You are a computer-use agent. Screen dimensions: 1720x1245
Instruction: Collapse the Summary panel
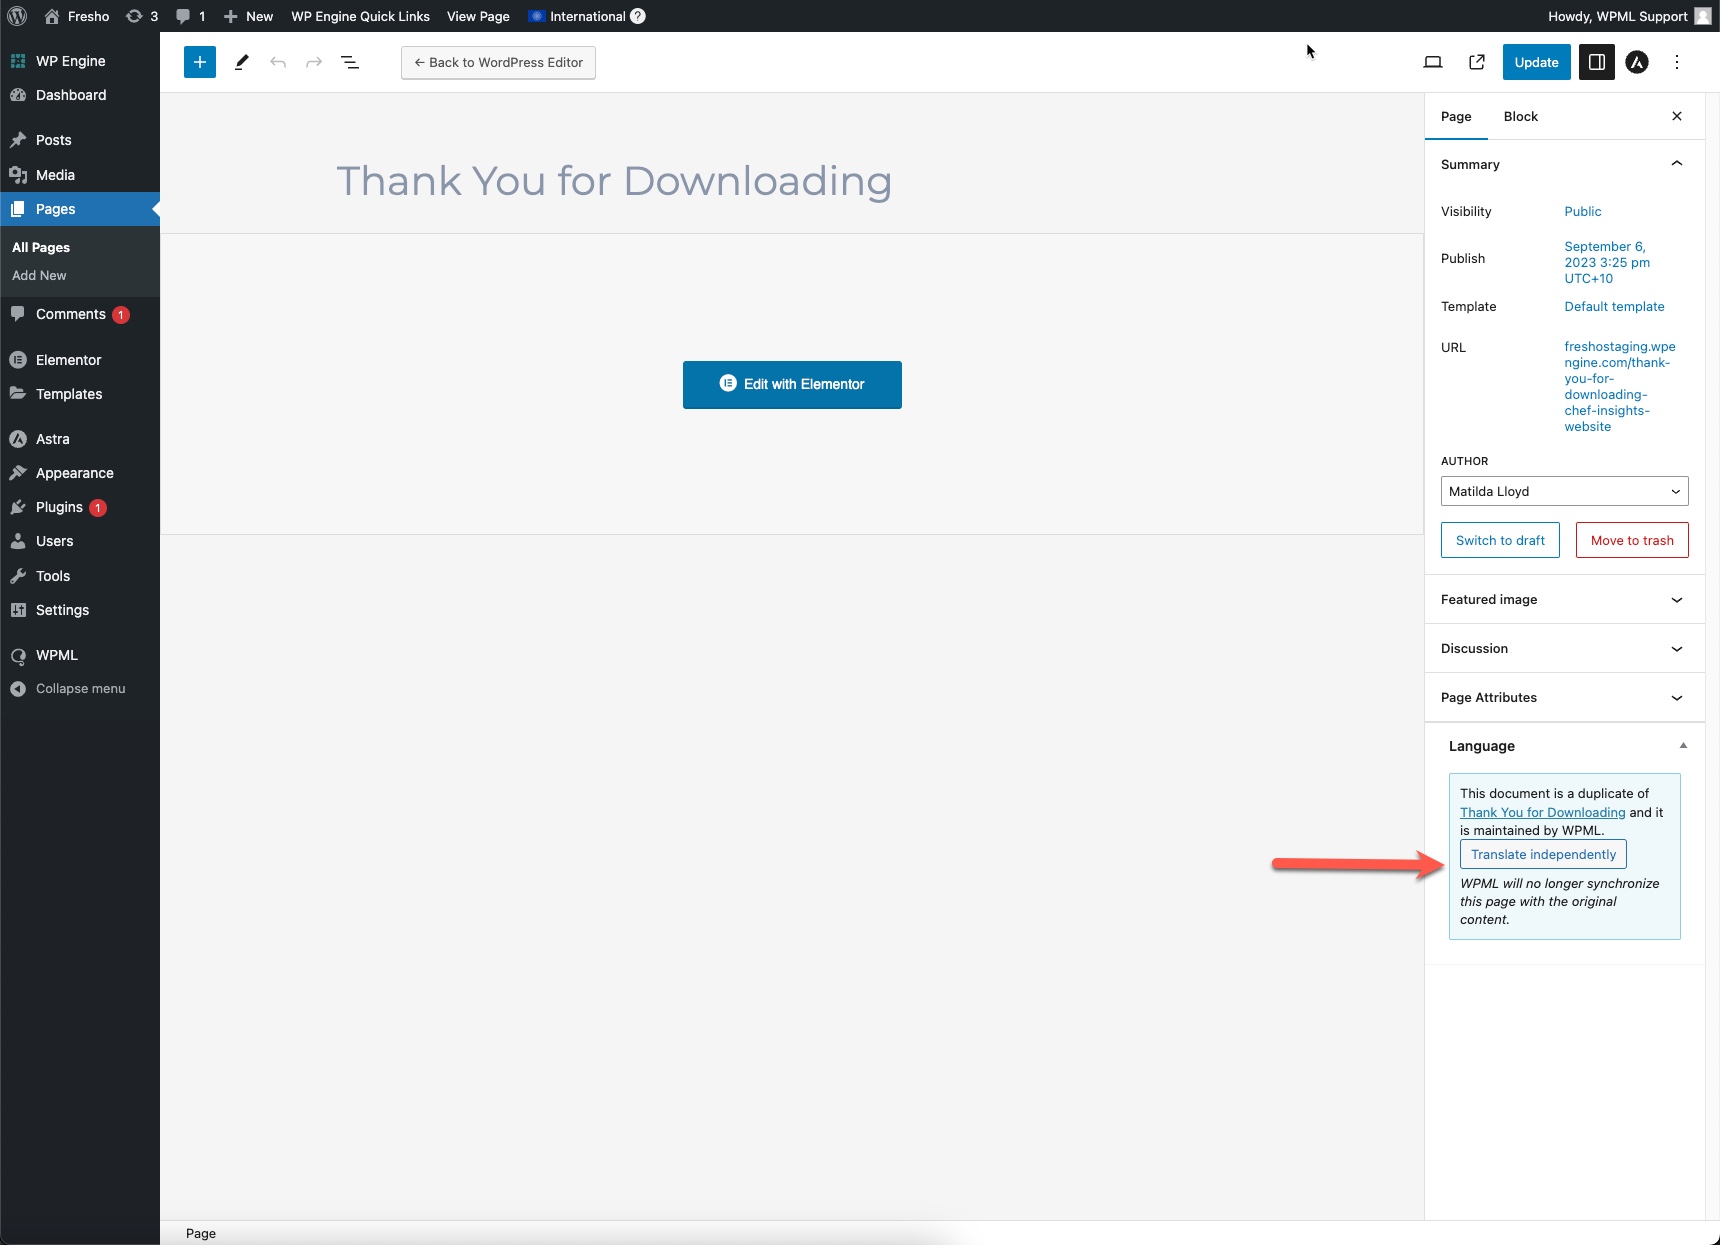click(x=1676, y=164)
